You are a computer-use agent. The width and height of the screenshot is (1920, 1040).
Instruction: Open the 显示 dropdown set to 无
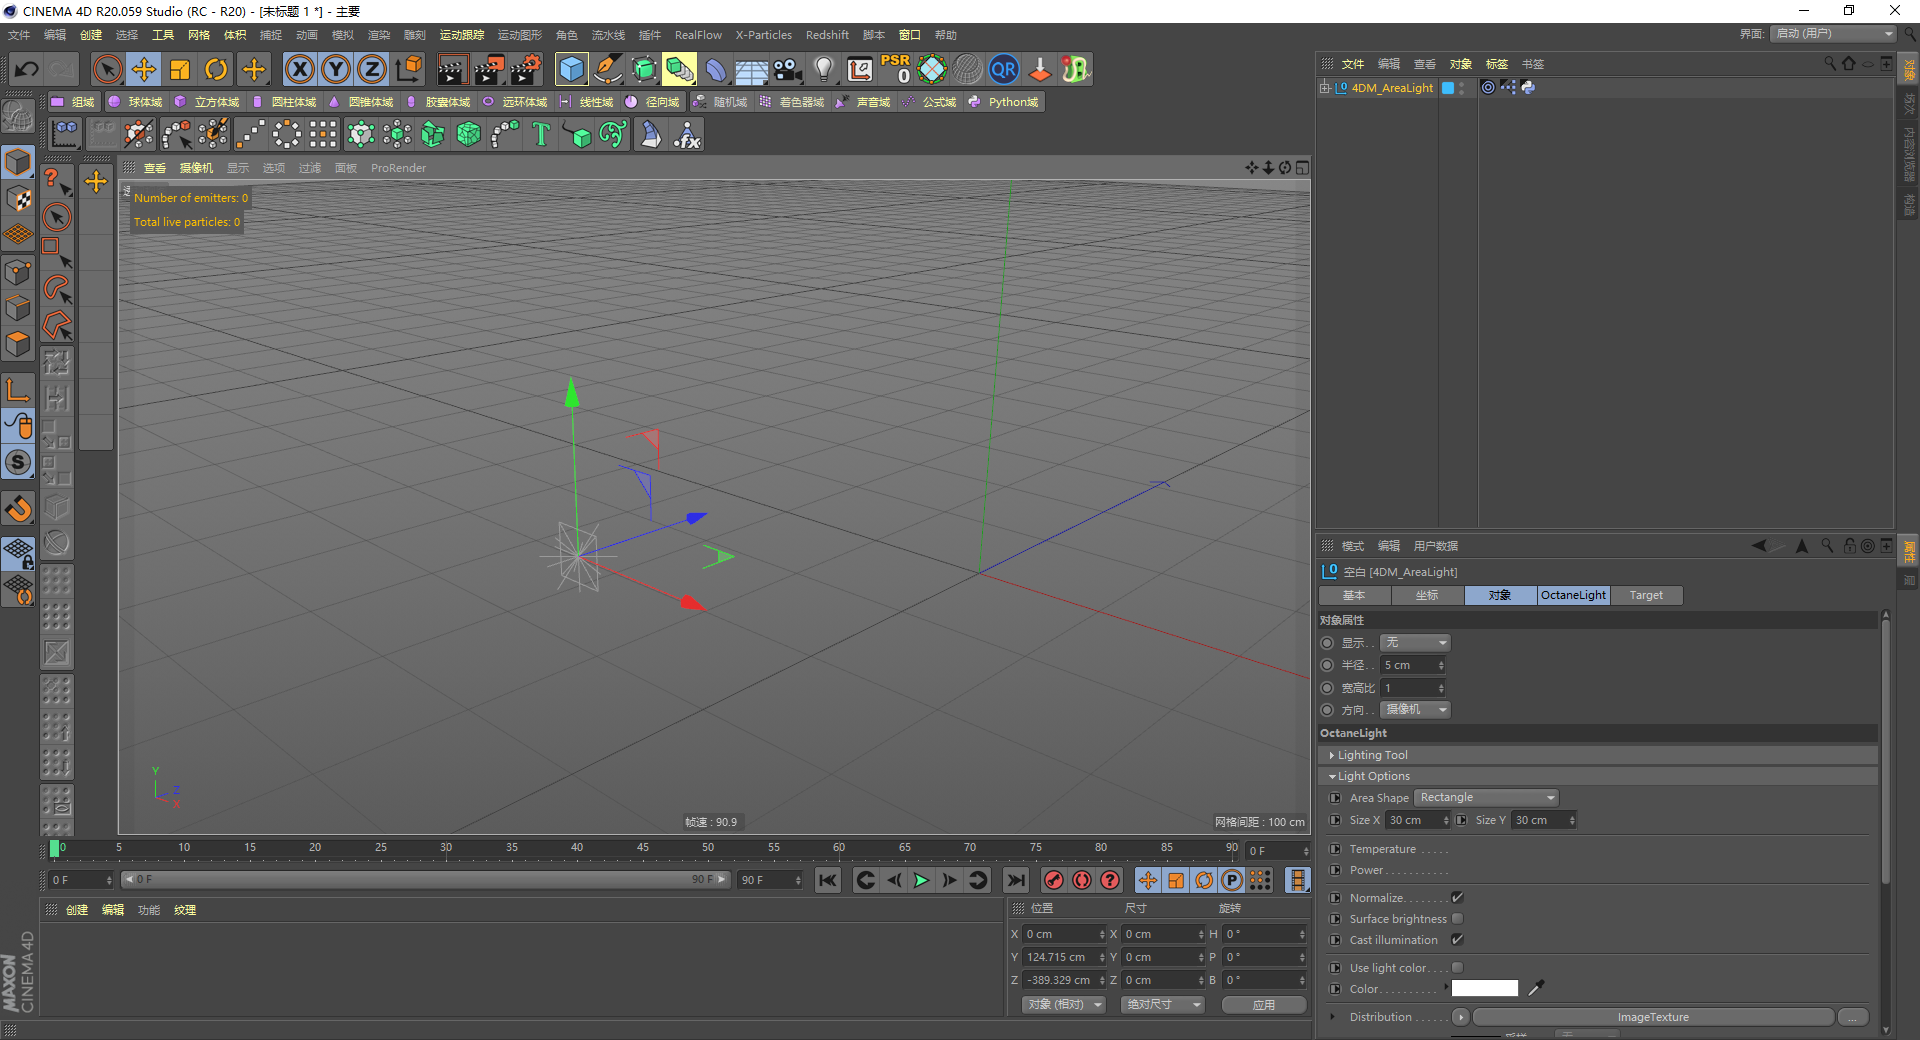coord(1415,643)
